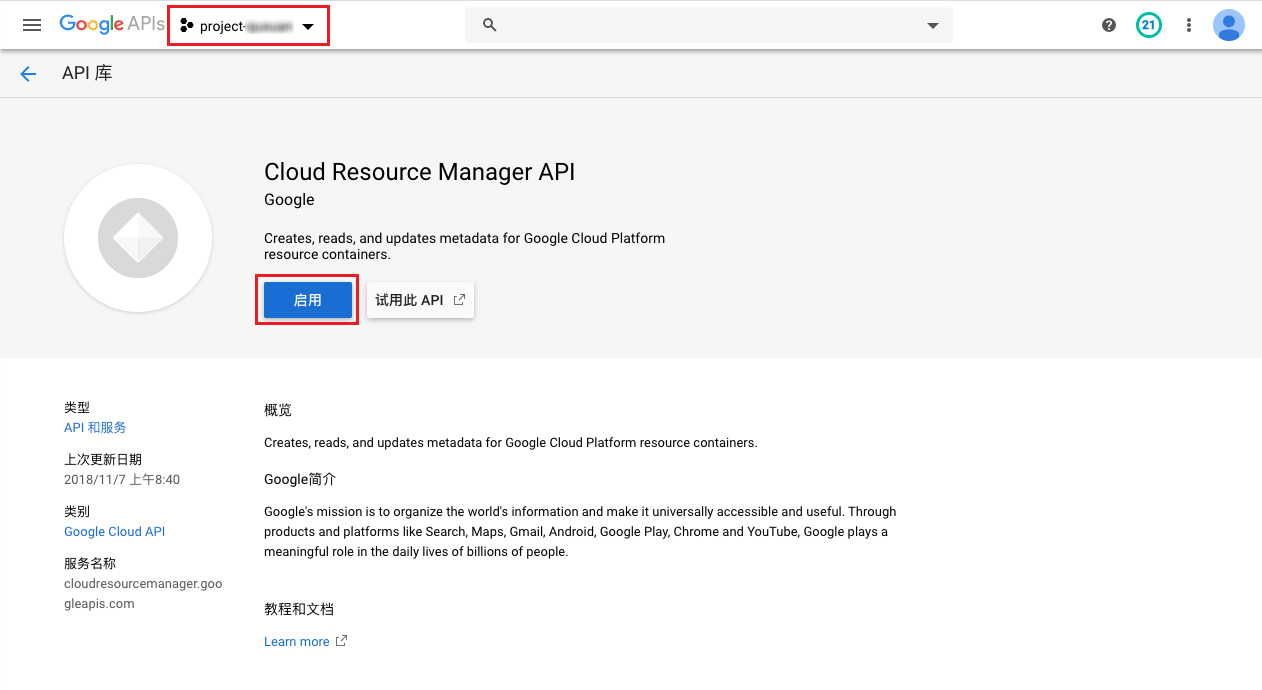Viewport: 1262px width, 690px height.
Task: Open the three-dot more options menu
Action: [1188, 25]
